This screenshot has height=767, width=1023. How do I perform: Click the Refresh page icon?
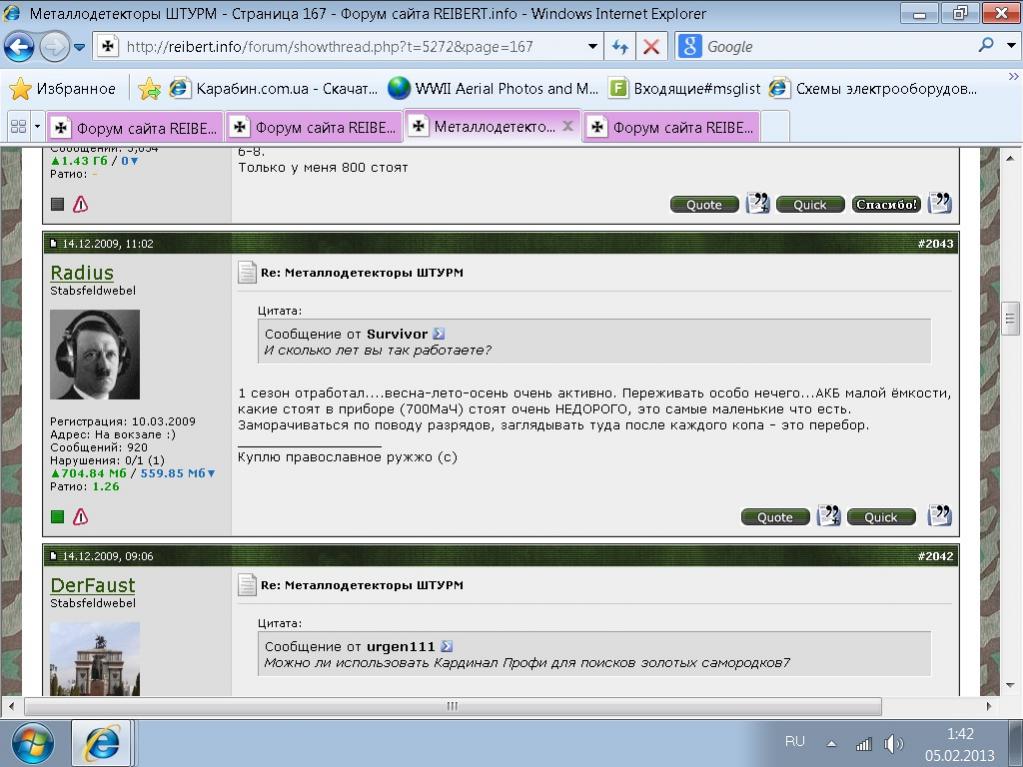coord(620,47)
